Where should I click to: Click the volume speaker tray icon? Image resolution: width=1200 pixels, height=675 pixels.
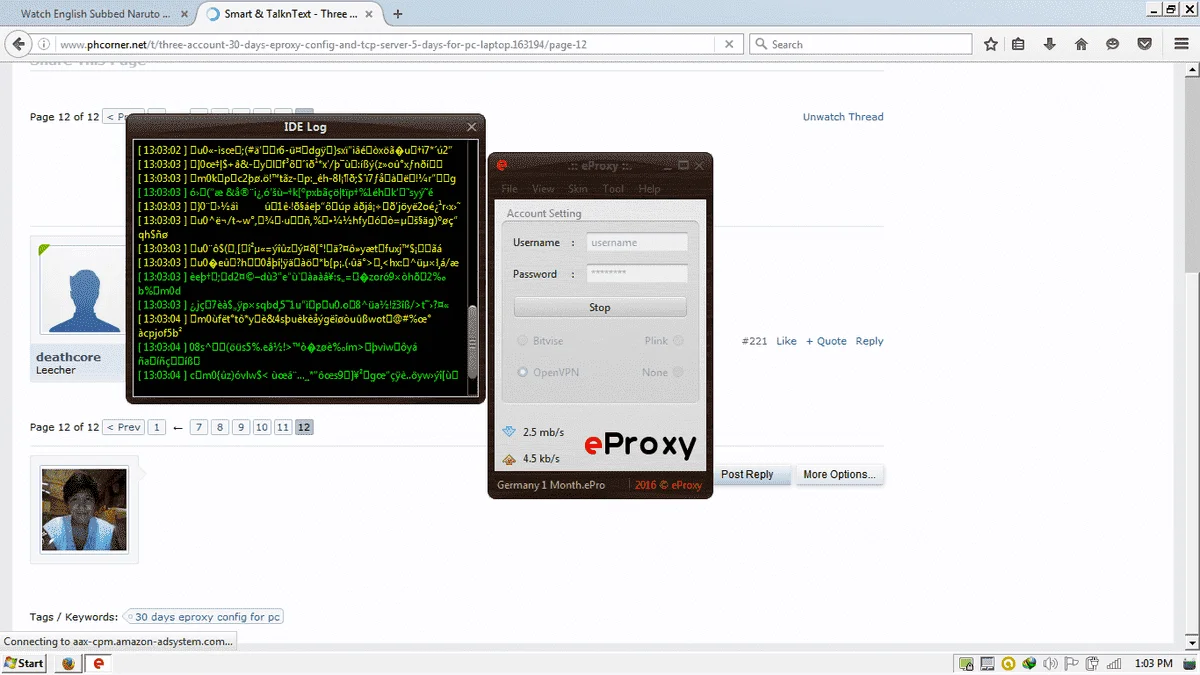(x=1049, y=663)
